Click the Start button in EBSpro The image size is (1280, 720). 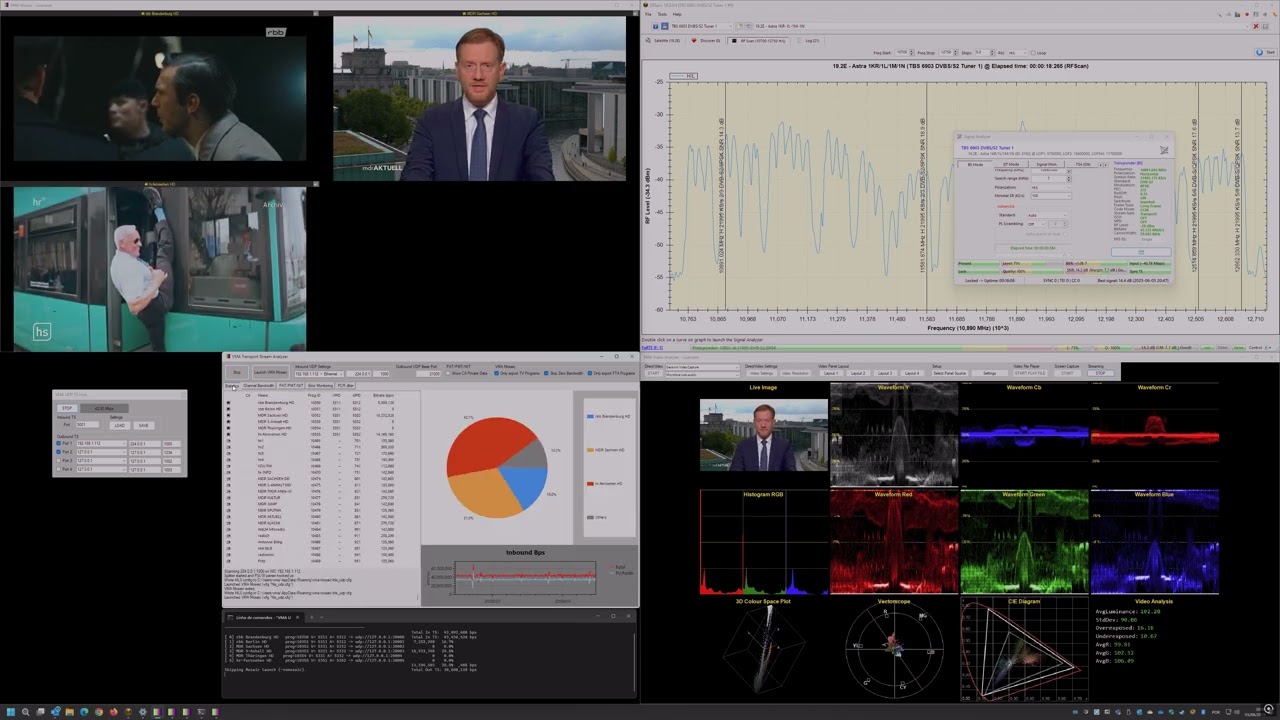[1266, 52]
